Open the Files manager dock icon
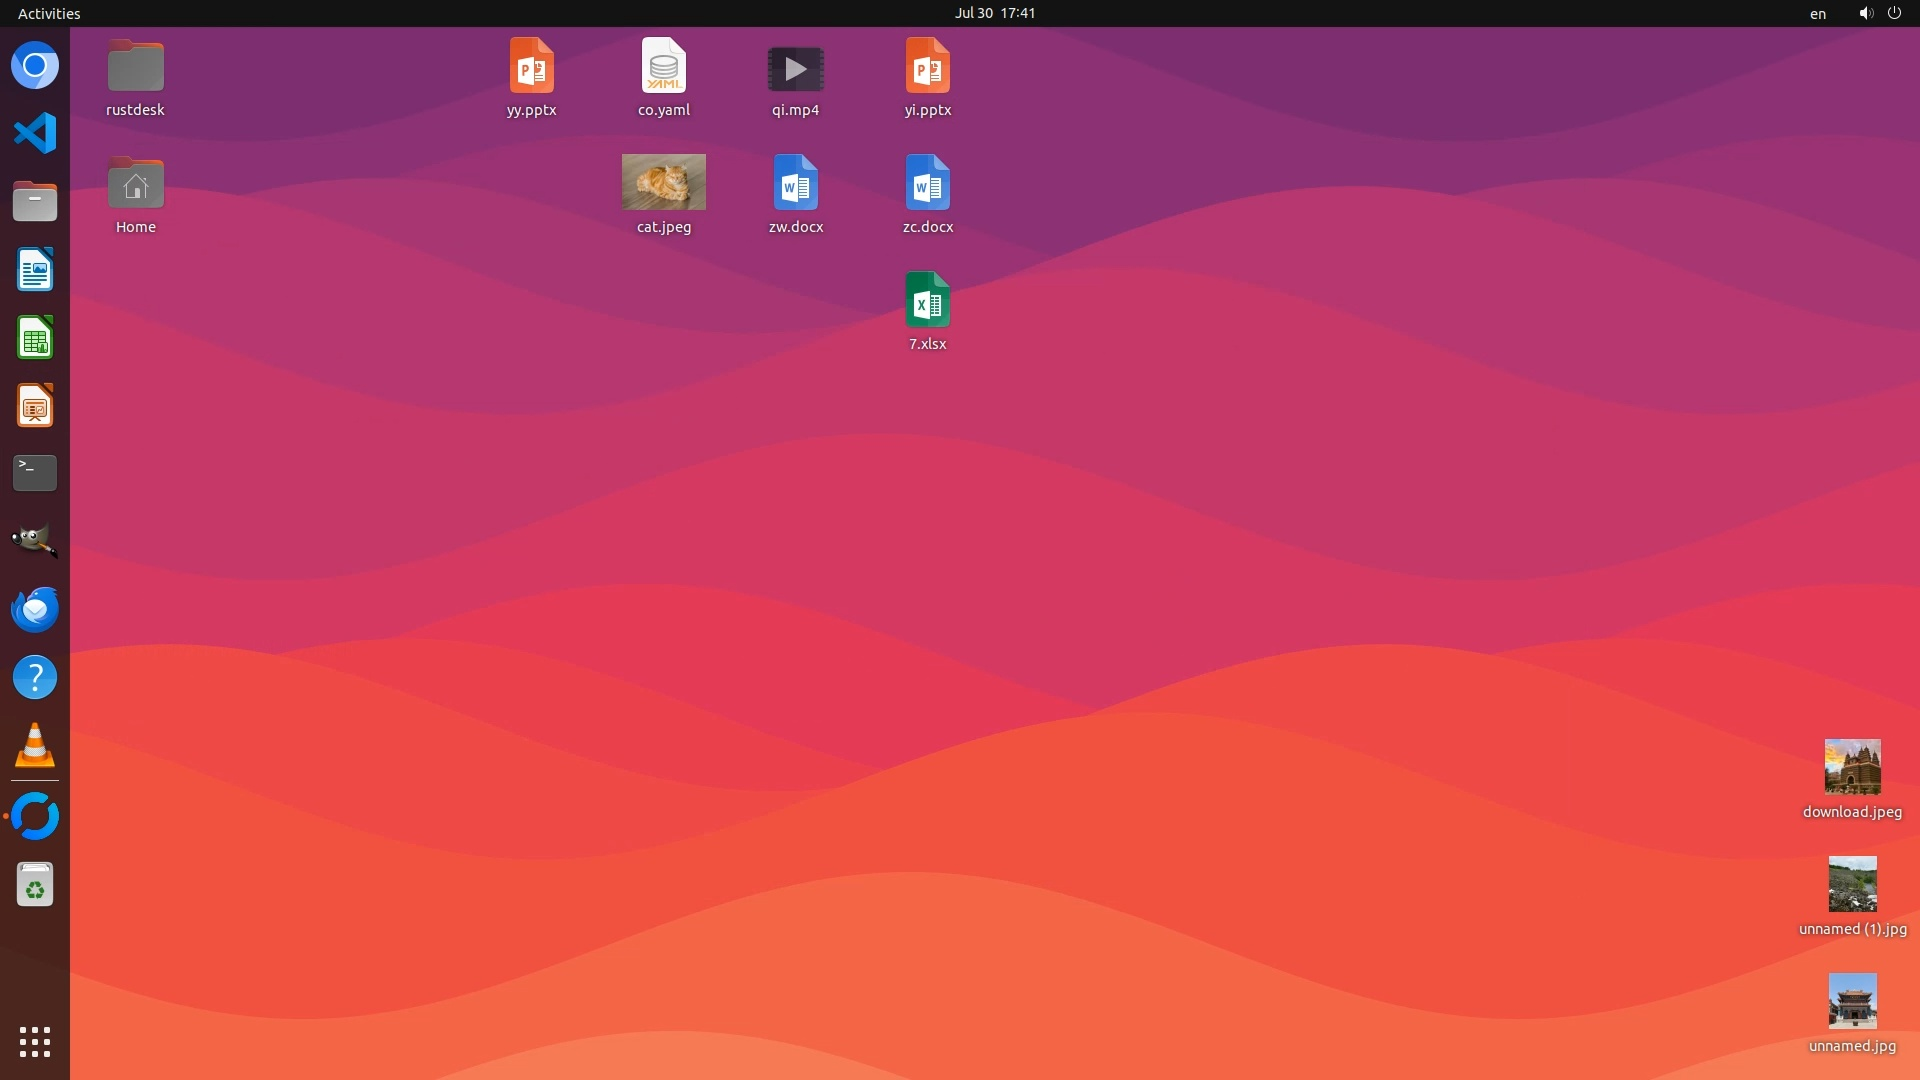This screenshot has height=1080, width=1920. pos(35,202)
